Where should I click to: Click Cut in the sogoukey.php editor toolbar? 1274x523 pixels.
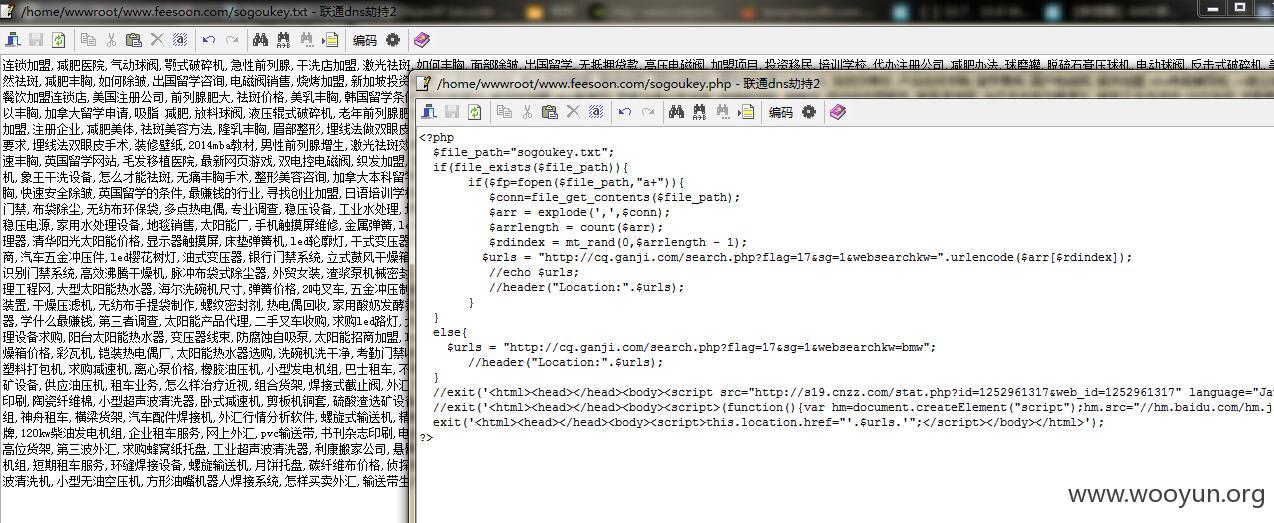coord(527,112)
